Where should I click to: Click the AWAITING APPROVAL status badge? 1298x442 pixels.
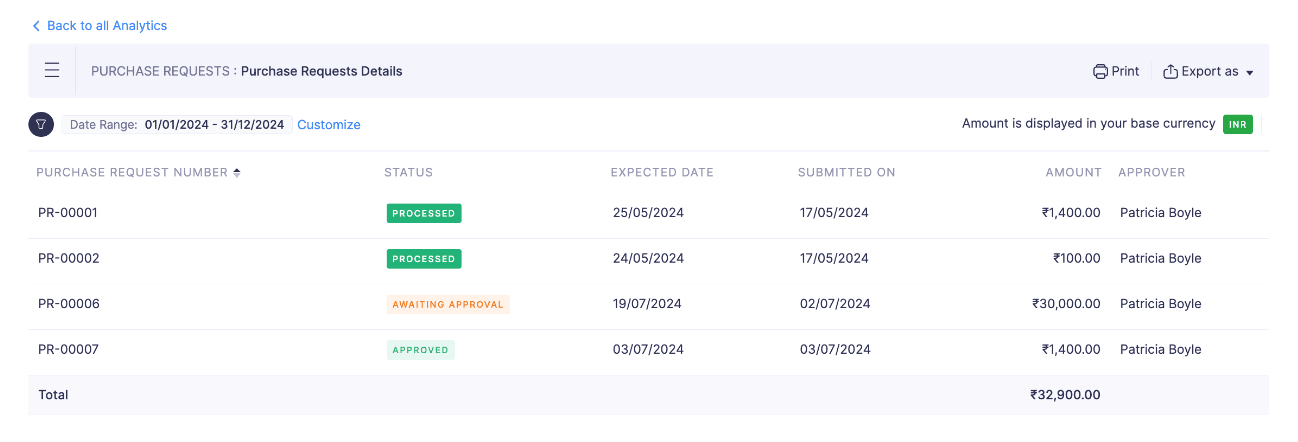point(448,304)
